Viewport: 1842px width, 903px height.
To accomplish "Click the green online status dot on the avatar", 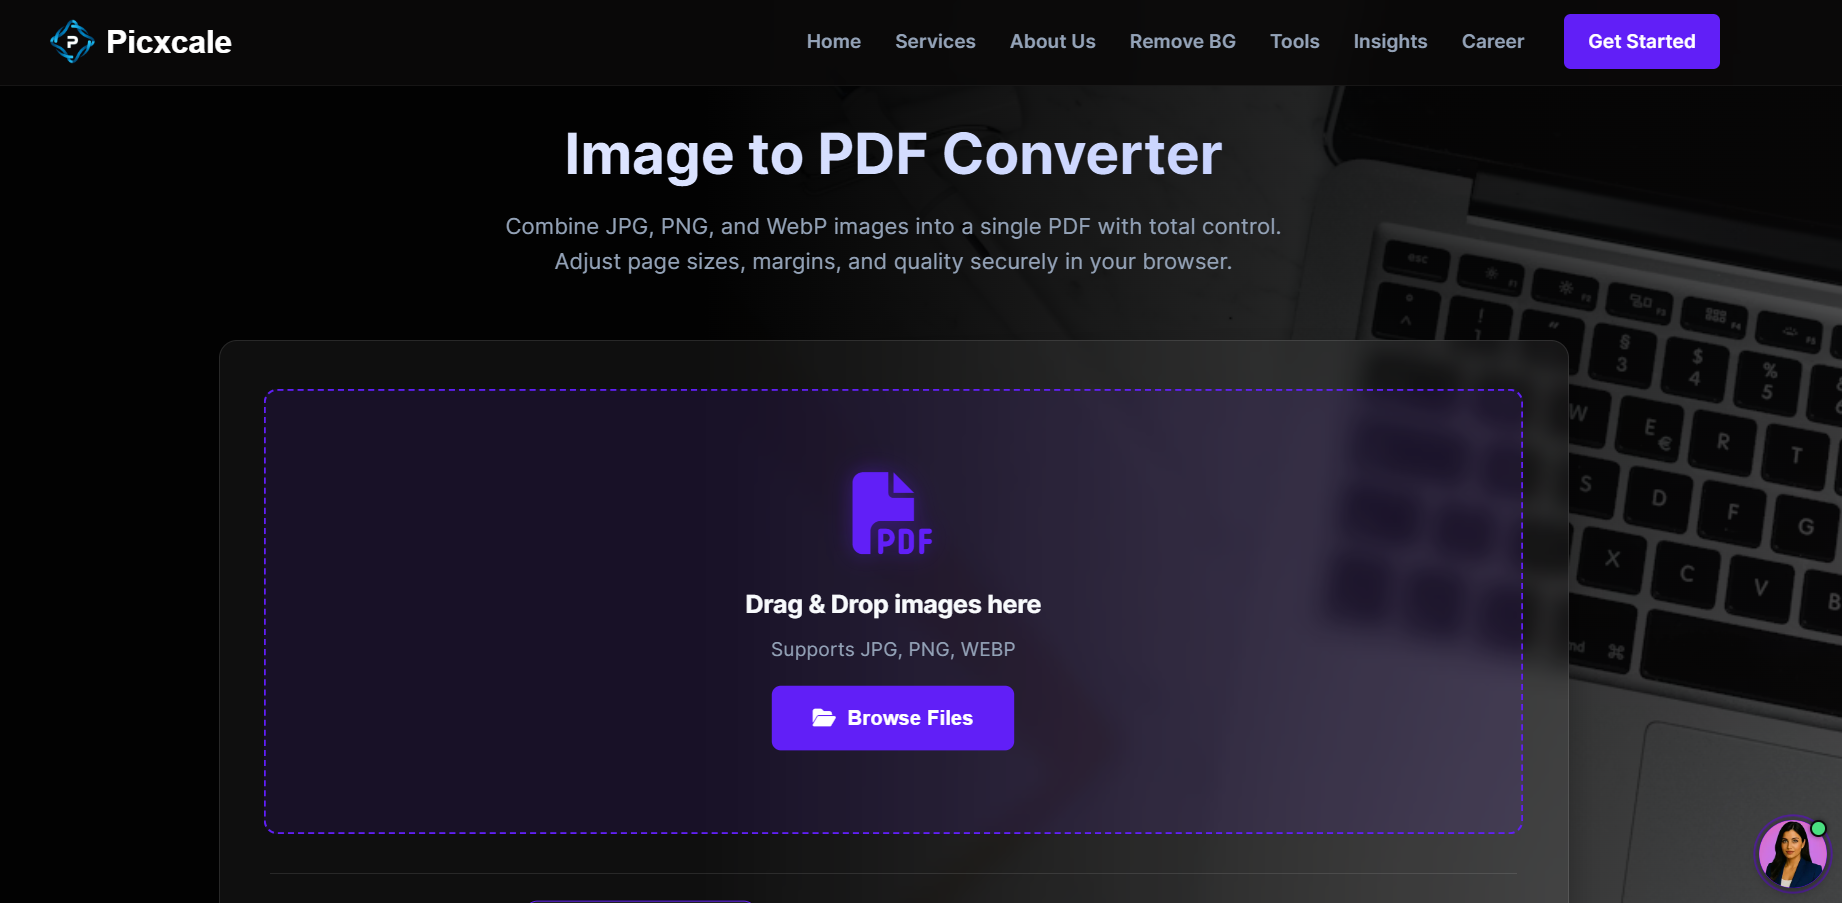I will (x=1817, y=827).
